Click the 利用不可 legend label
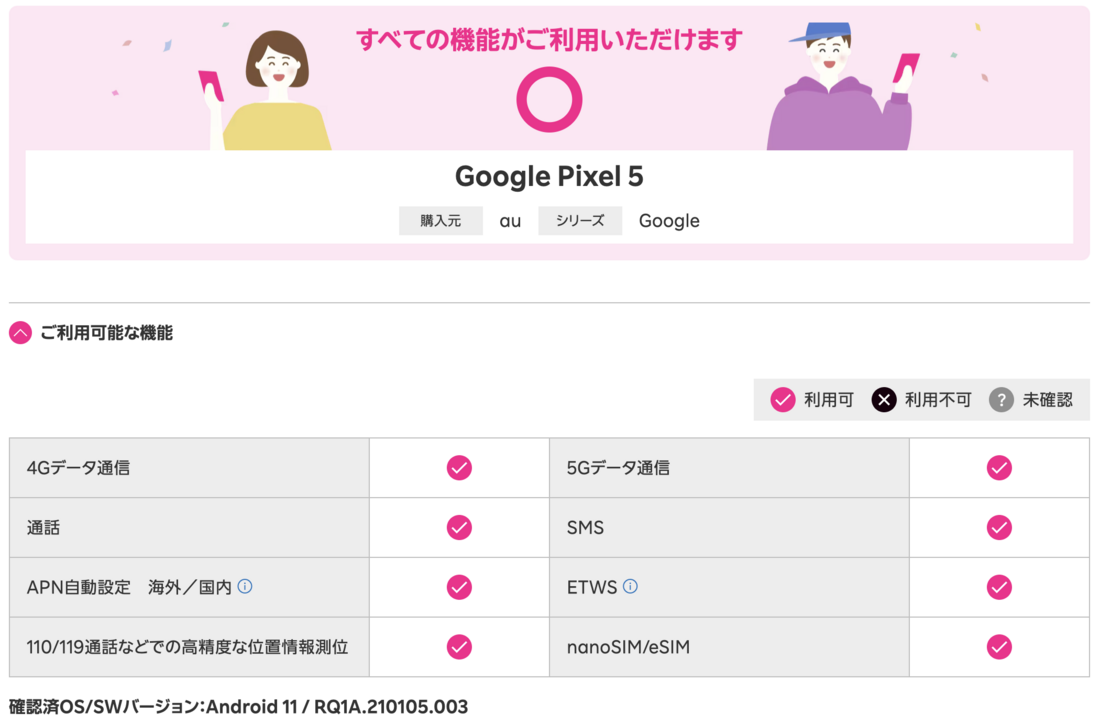Screen dimensions: 1100x725 (x=938, y=400)
